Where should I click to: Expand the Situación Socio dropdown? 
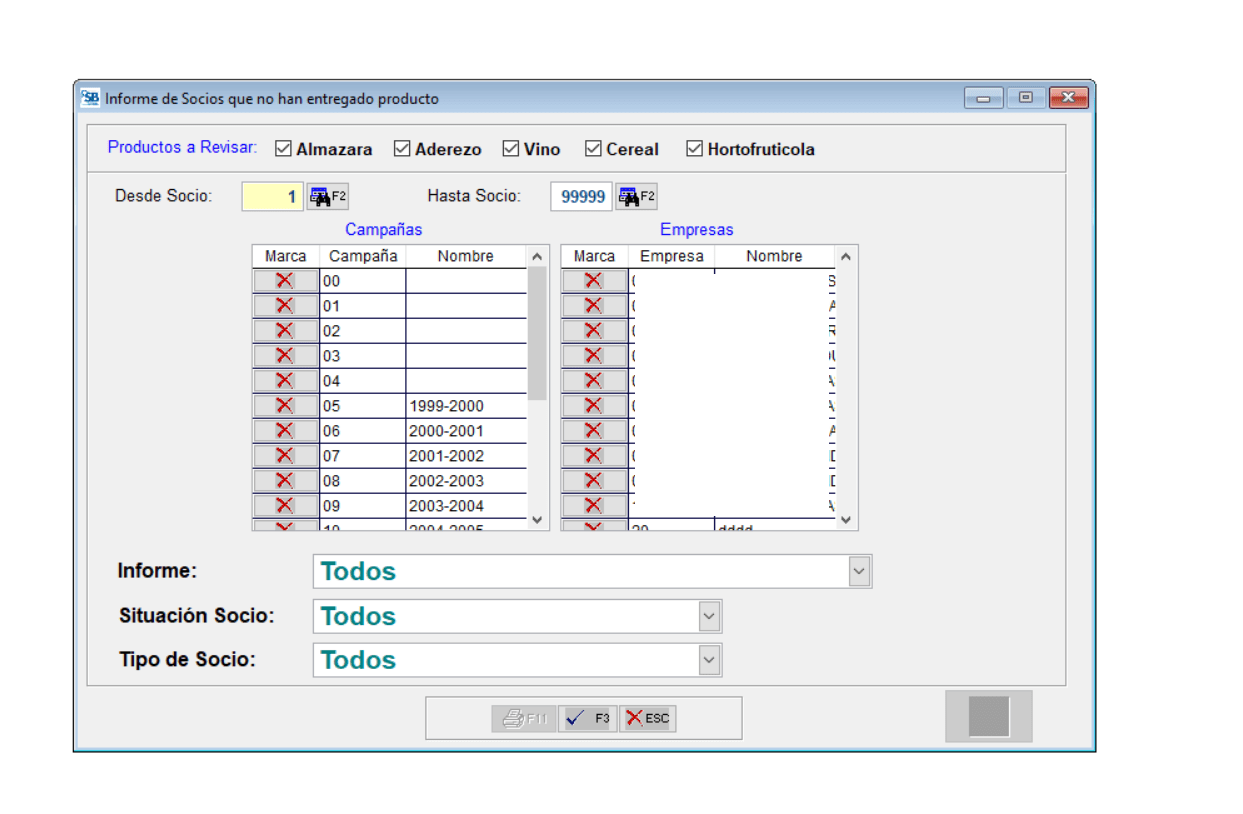tap(710, 616)
